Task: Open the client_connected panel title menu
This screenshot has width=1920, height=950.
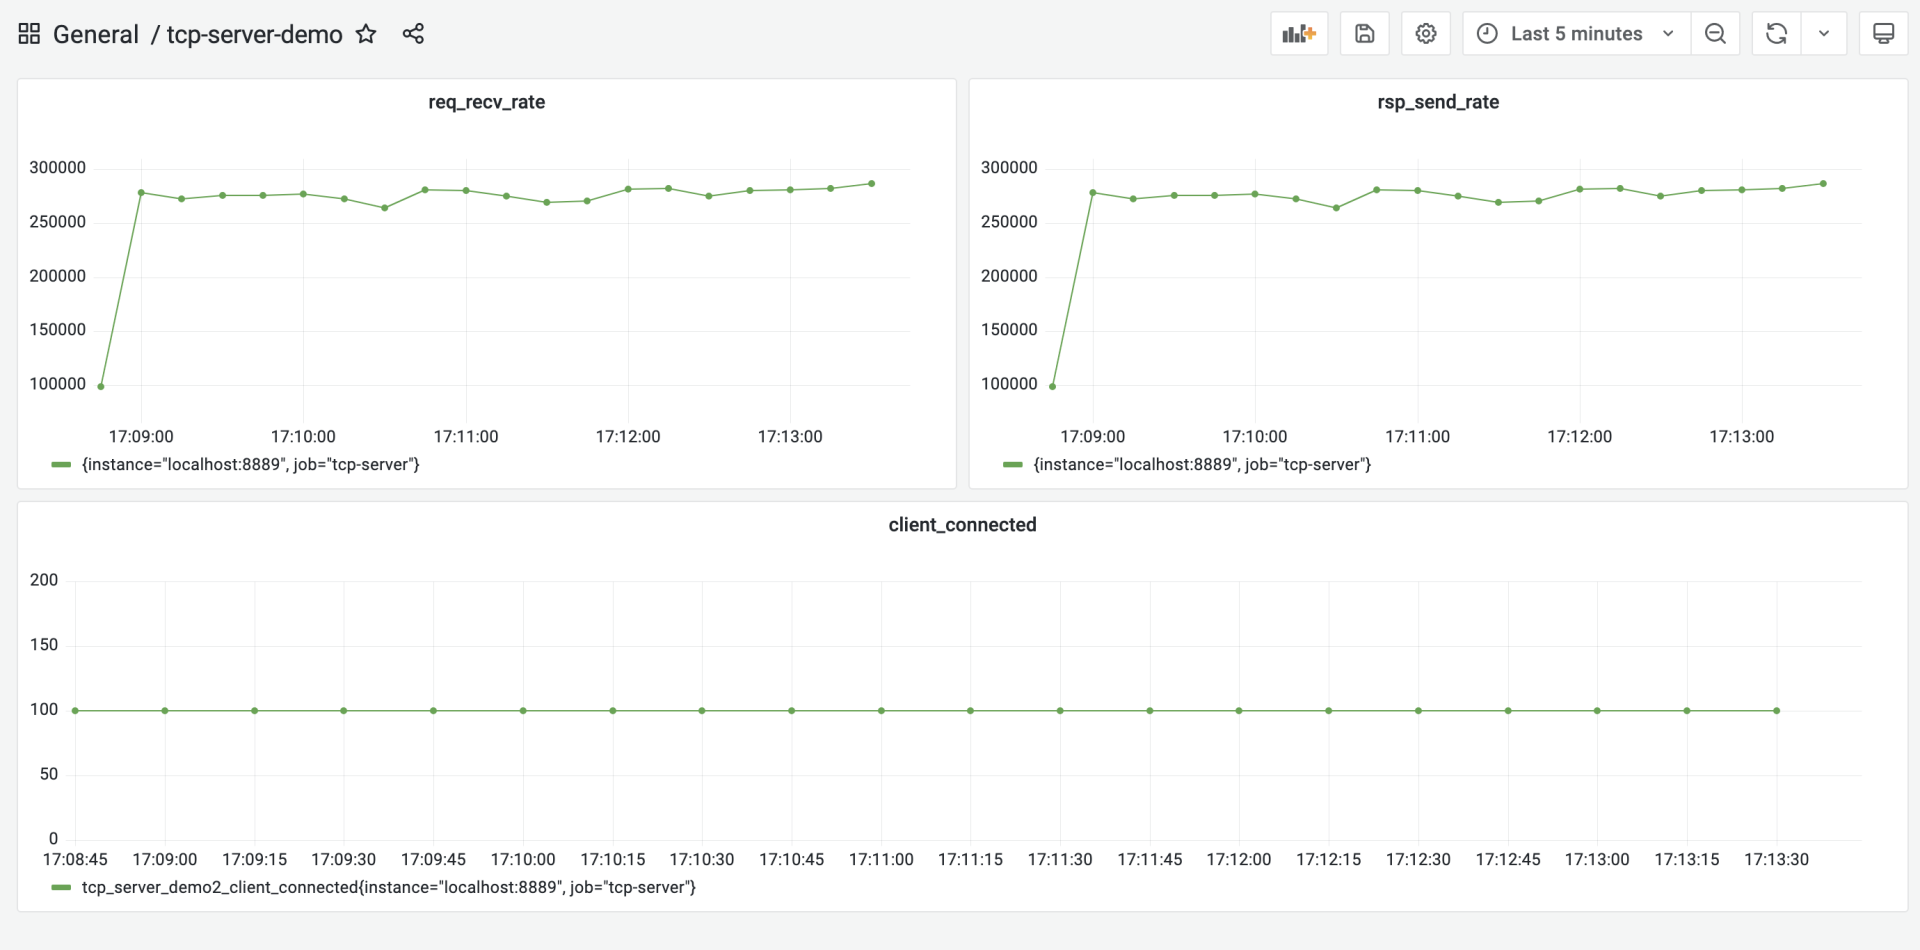Action: 962,525
